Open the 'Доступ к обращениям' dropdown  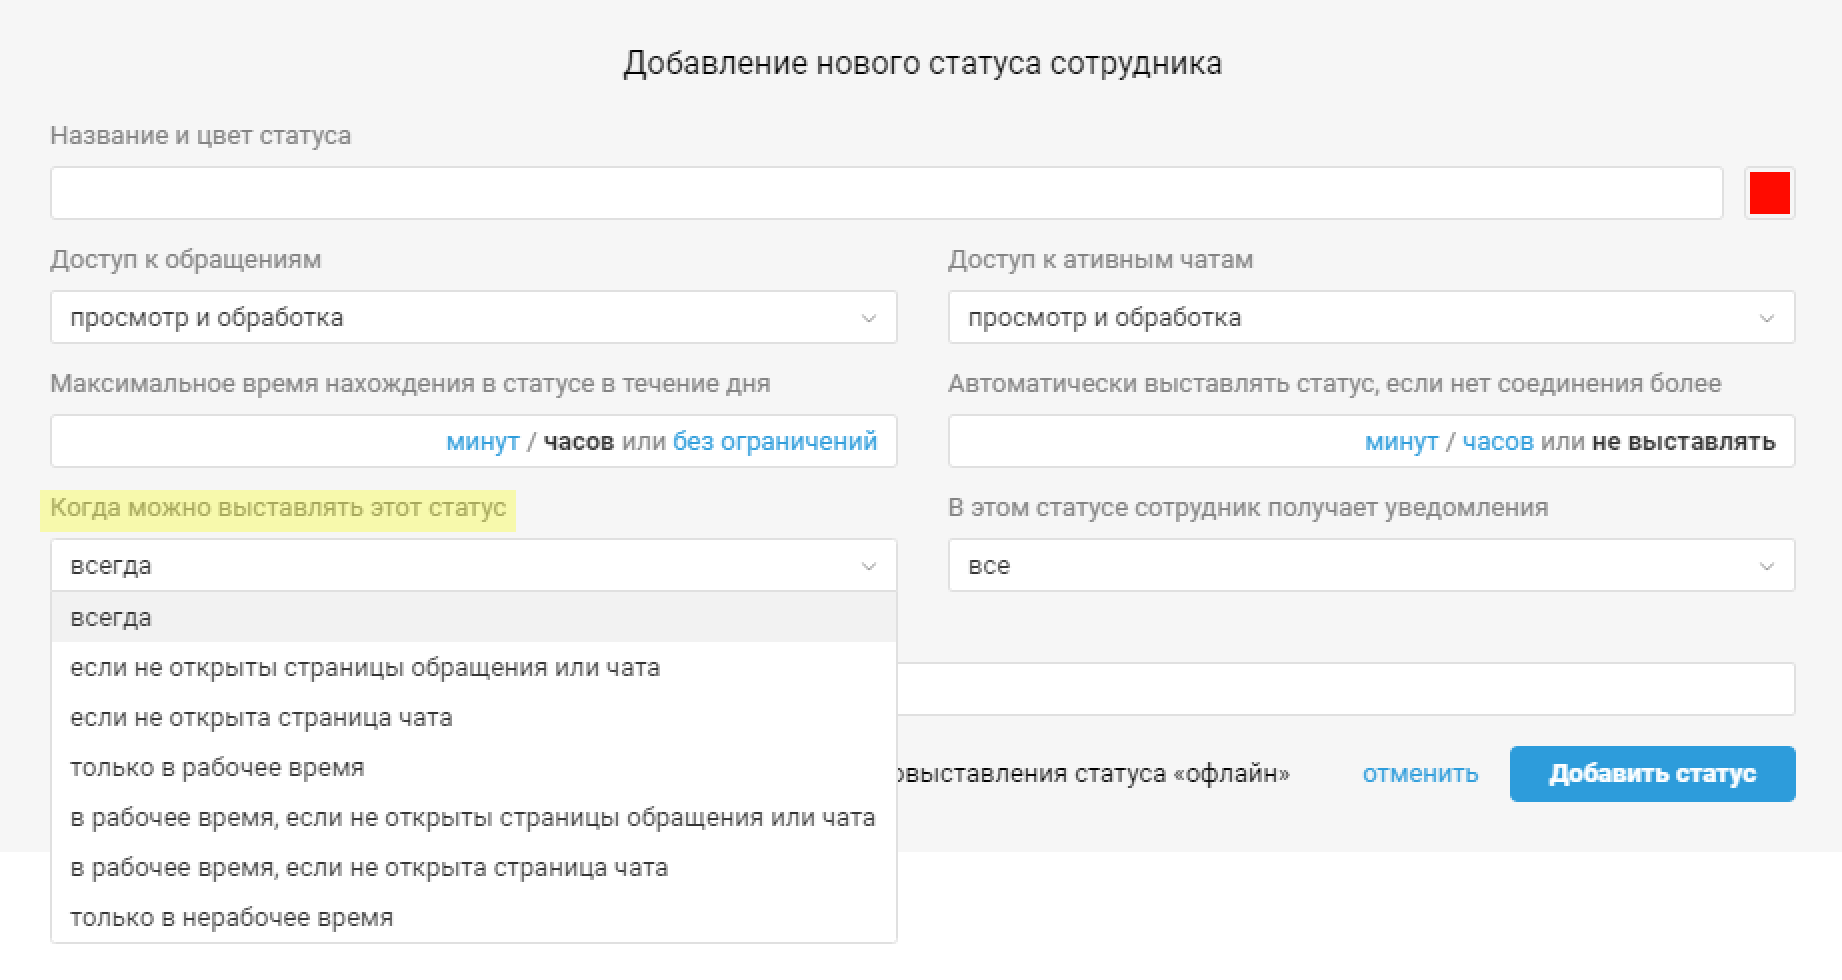(x=473, y=317)
